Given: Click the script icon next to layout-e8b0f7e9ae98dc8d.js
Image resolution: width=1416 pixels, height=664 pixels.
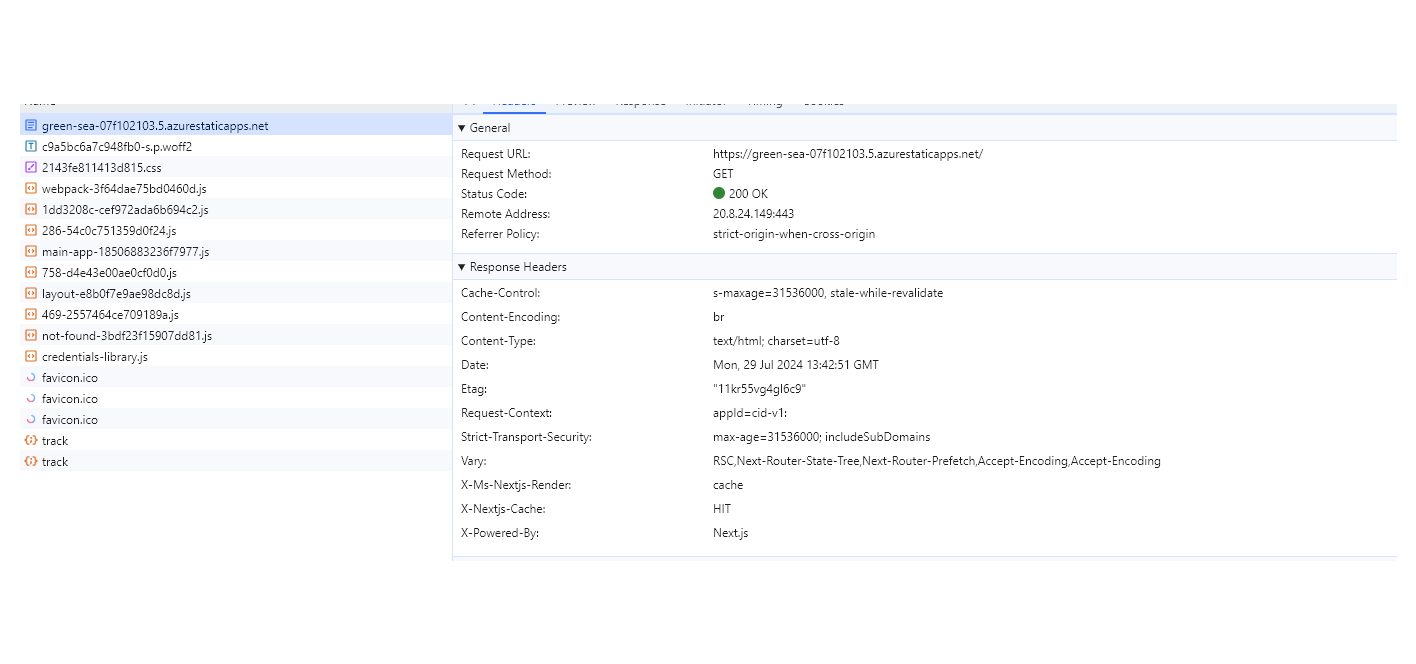Looking at the screenshot, I should click(x=29, y=293).
